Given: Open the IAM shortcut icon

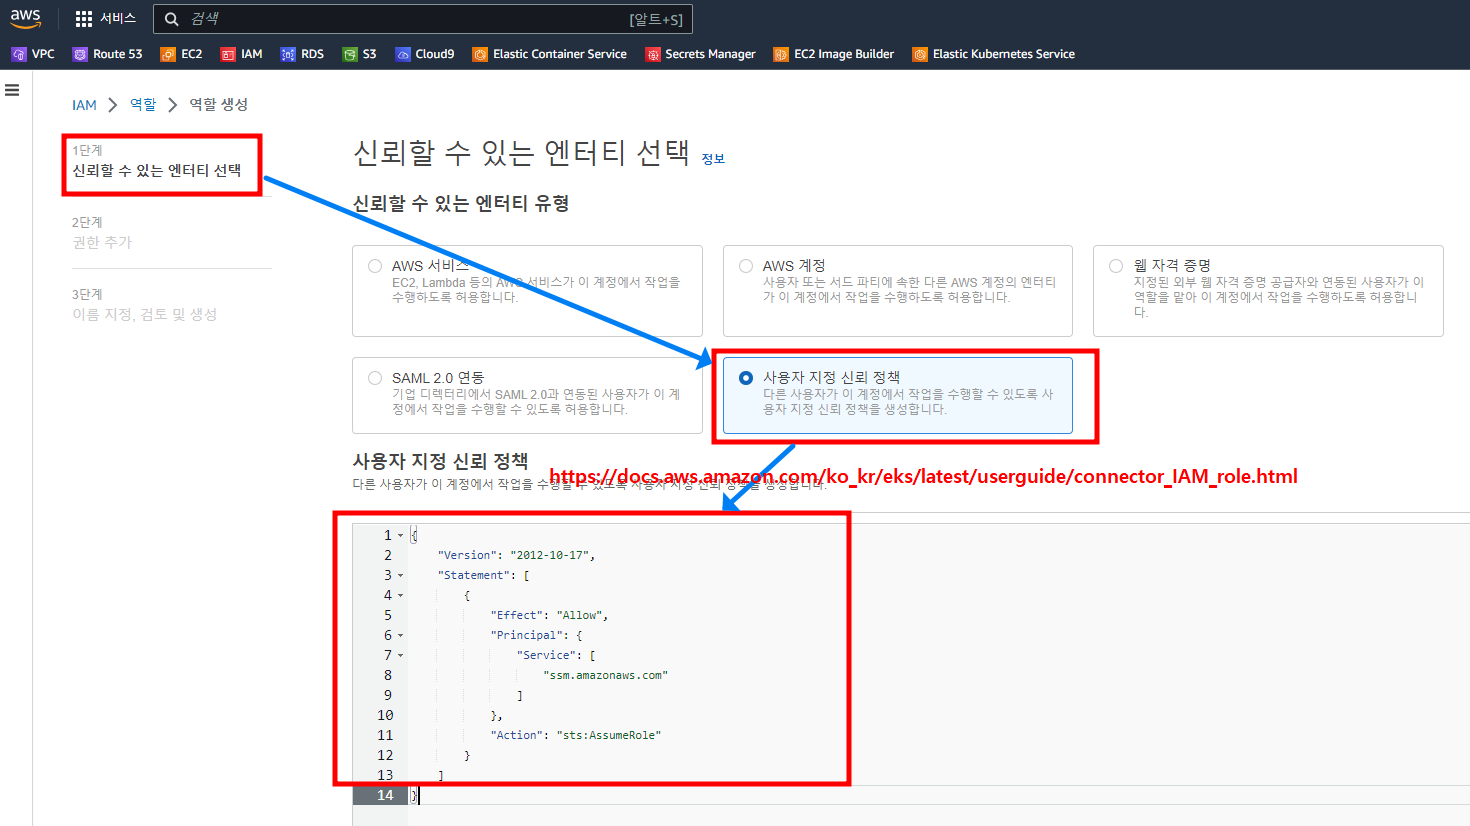Looking at the screenshot, I should pos(228,54).
